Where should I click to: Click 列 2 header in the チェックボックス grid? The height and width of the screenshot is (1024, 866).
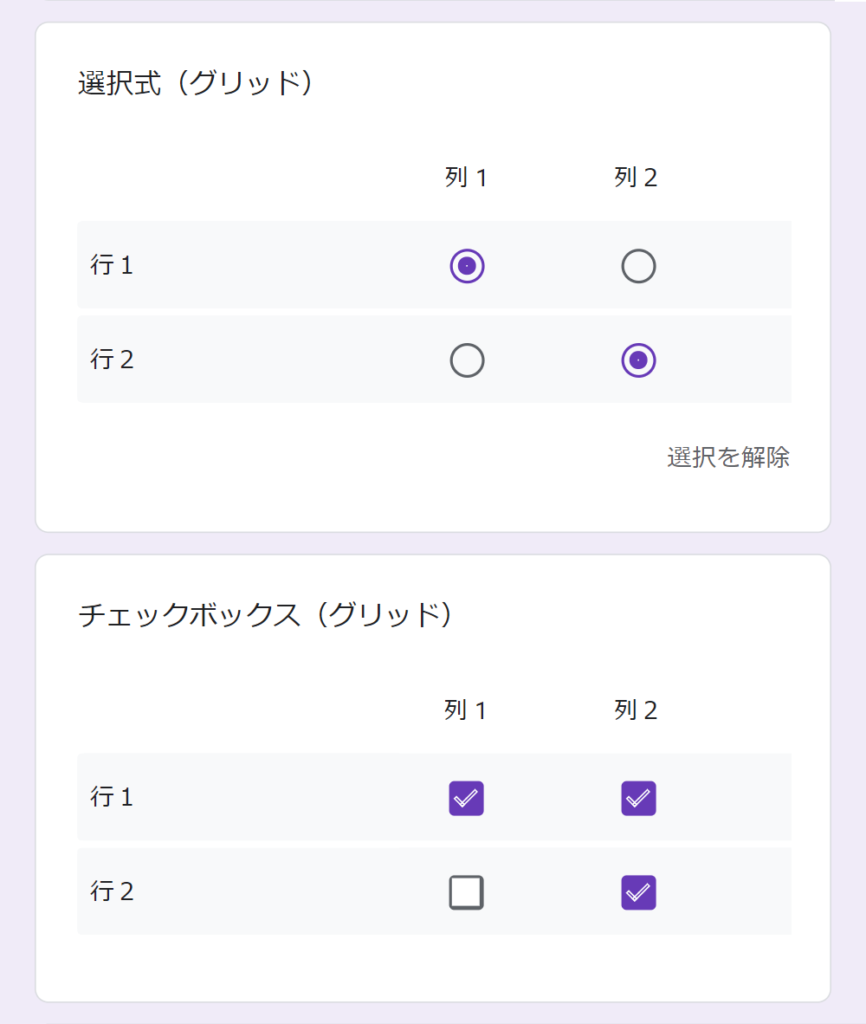tap(636, 710)
